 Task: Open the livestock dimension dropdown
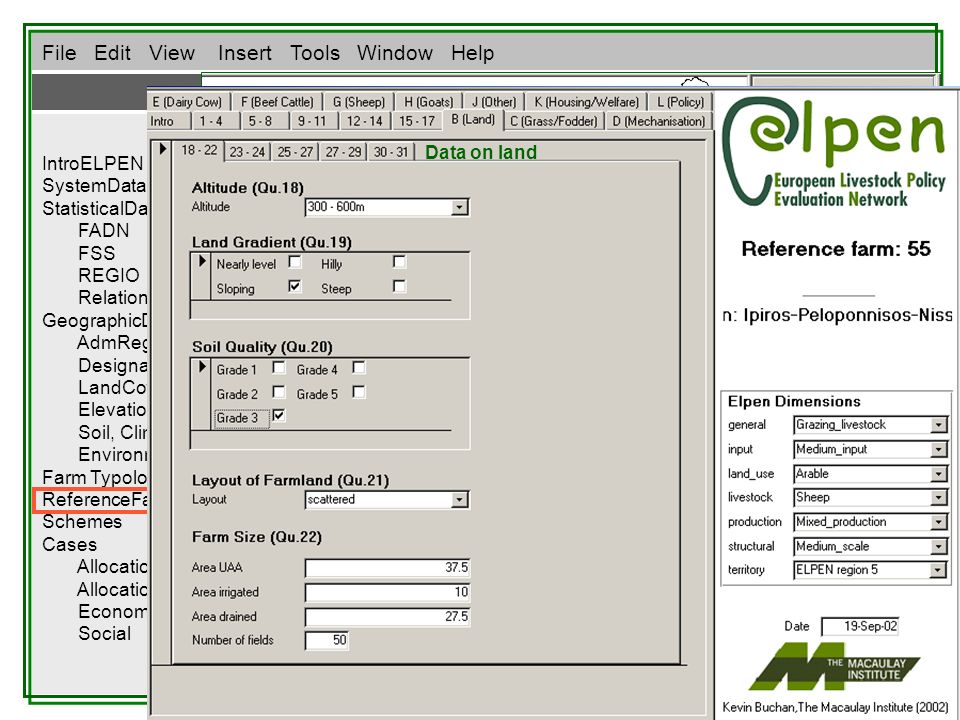tap(939, 498)
